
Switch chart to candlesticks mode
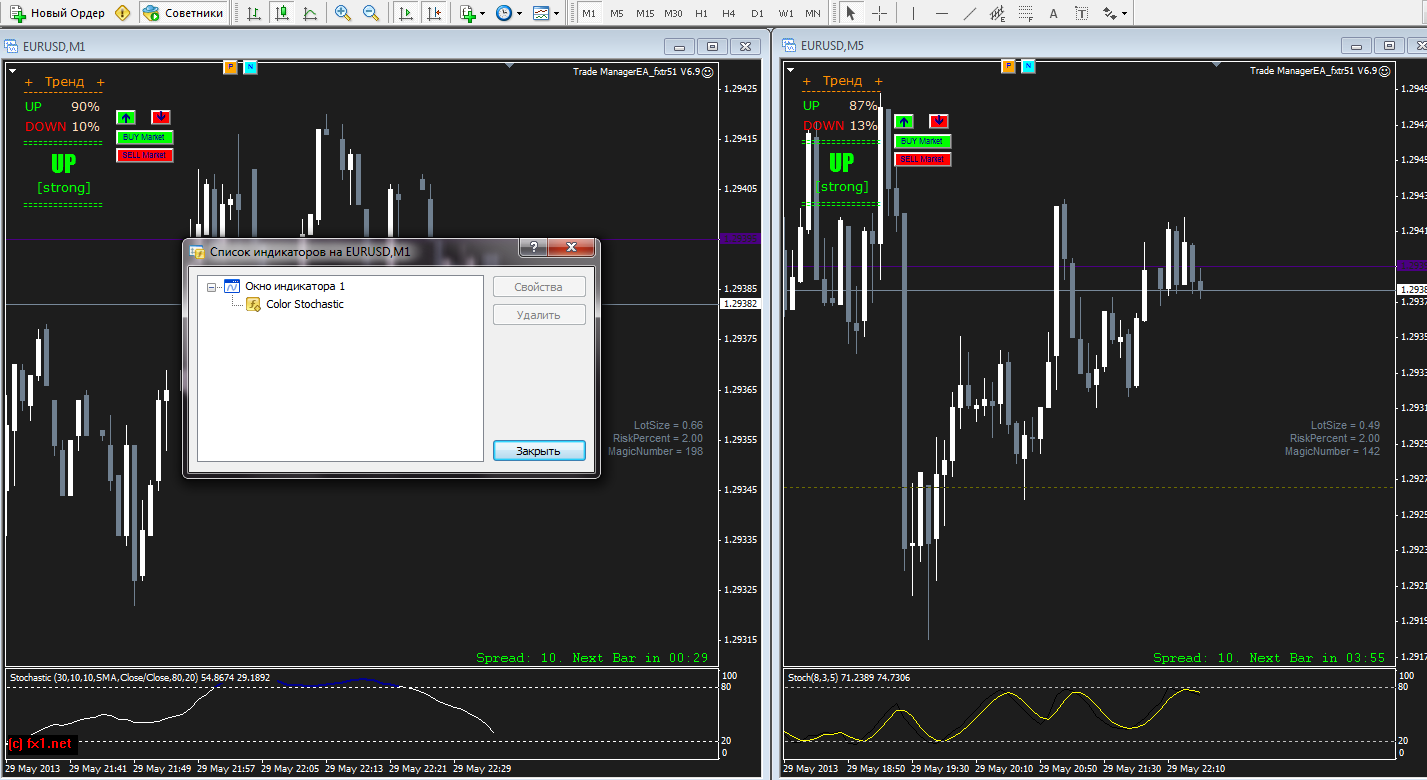point(282,13)
